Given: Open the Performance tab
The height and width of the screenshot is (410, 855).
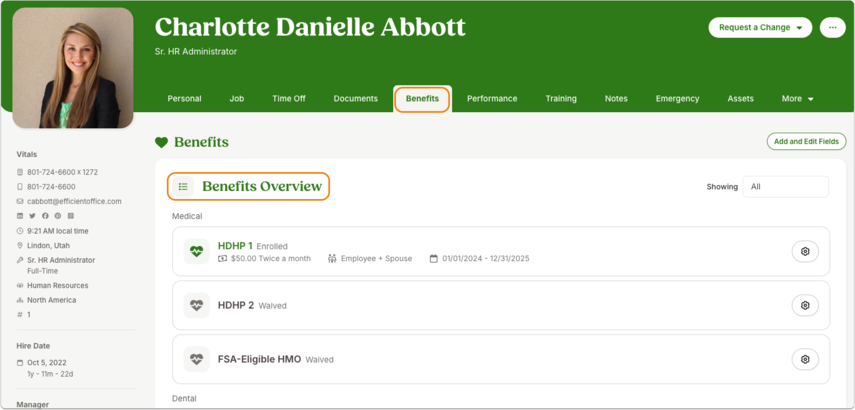Looking at the screenshot, I should [x=492, y=99].
